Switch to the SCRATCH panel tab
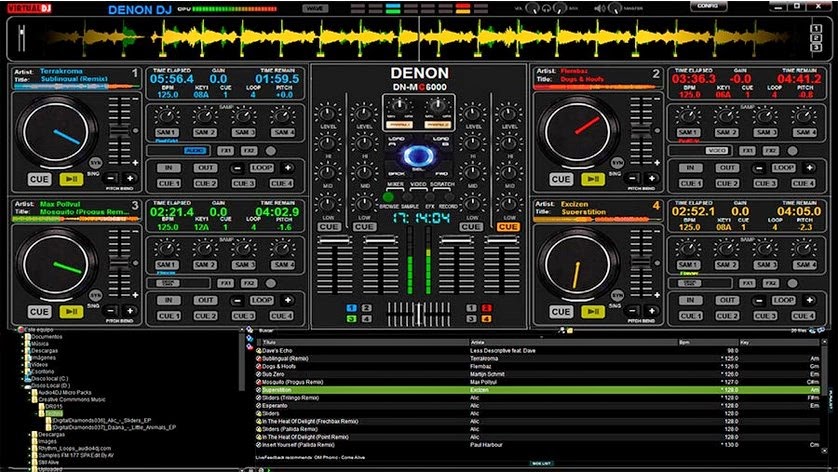 point(442,184)
